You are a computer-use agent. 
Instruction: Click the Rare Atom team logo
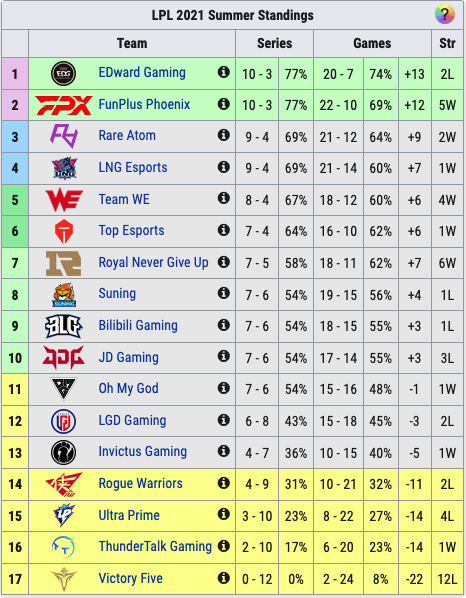(x=64, y=136)
